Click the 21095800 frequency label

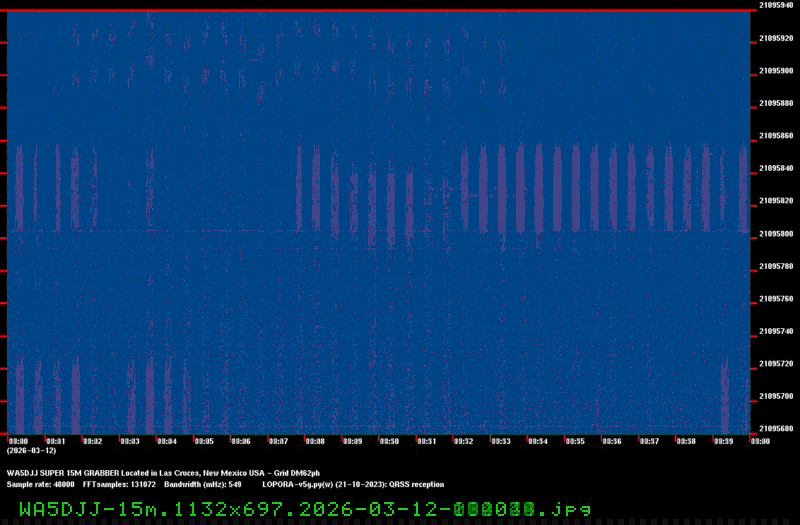[x=776, y=233]
